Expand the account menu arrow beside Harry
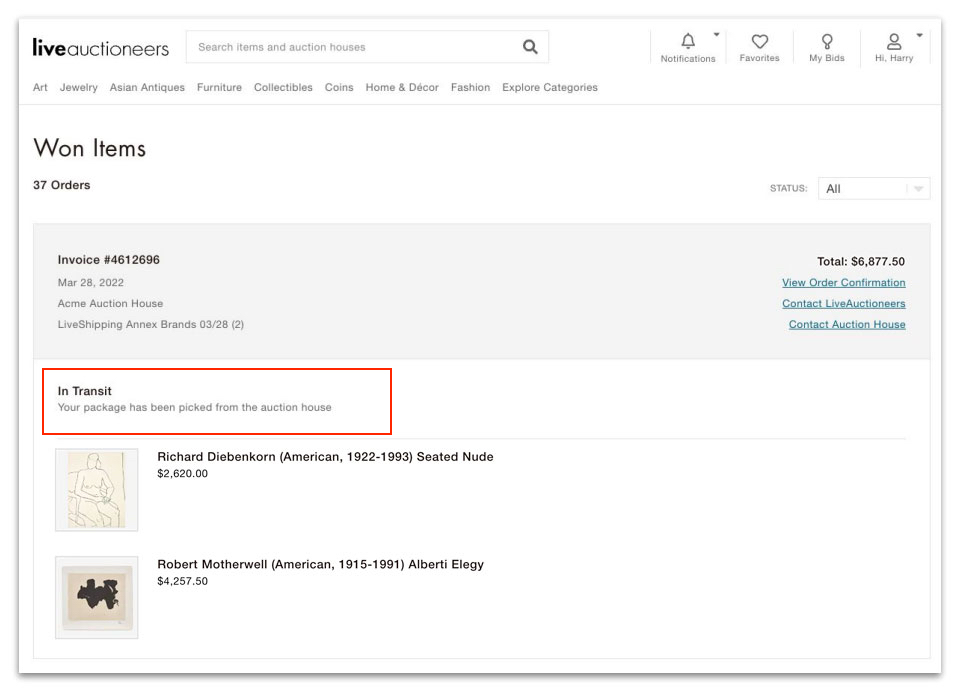The image size is (970, 694). [919, 34]
